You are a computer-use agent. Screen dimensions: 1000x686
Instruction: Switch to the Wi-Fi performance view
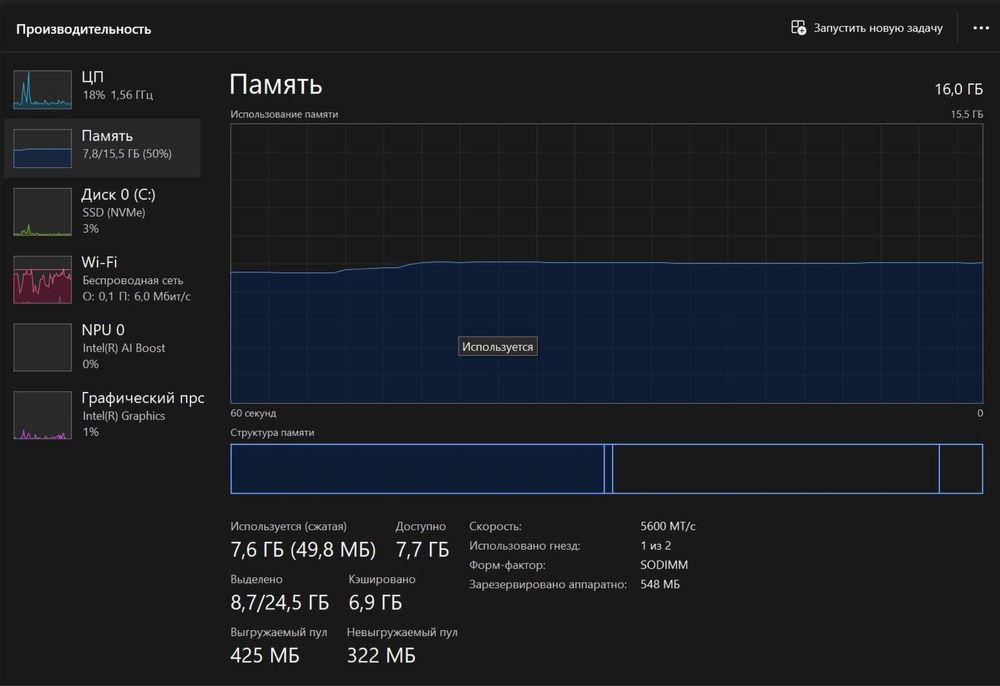click(x=102, y=279)
